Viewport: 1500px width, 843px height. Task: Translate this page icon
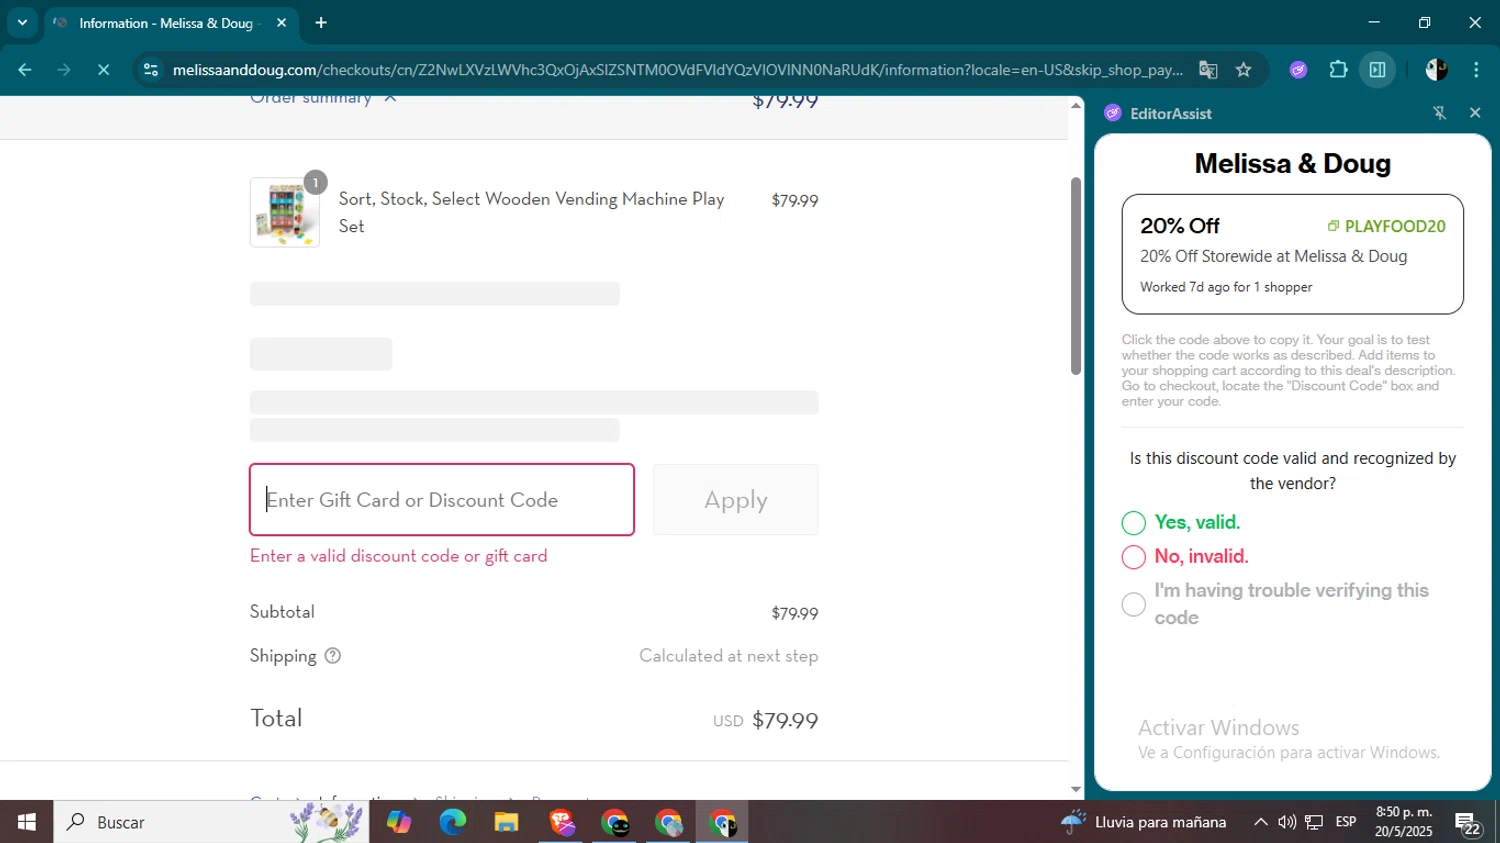tap(1208, 70)
